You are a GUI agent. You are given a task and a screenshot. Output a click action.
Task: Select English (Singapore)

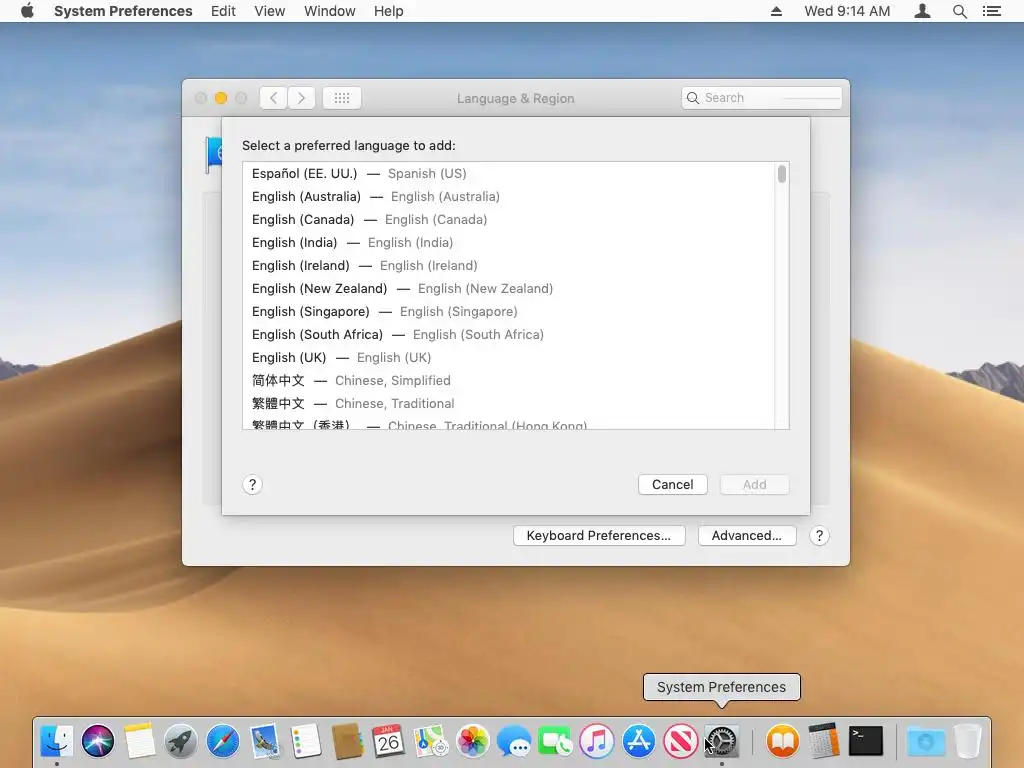[509, 312]
